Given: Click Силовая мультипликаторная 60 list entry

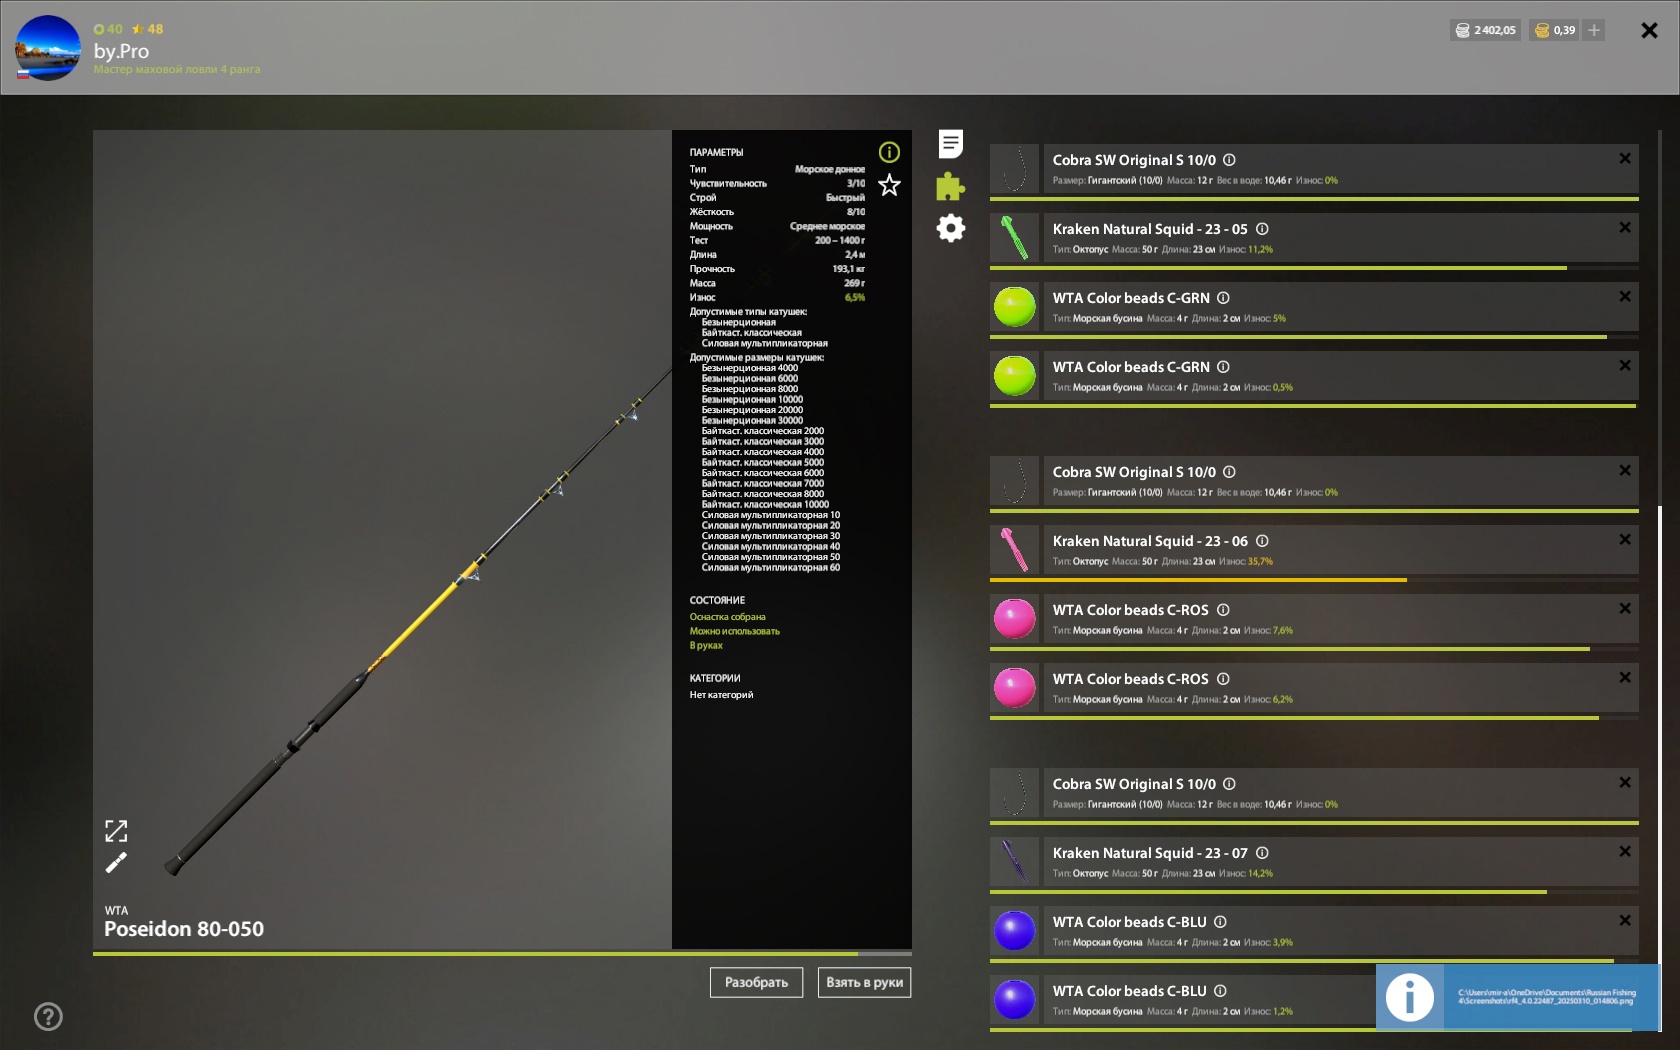Looking at the screenshot, I should pyautogui.click(x=771, y=568).
